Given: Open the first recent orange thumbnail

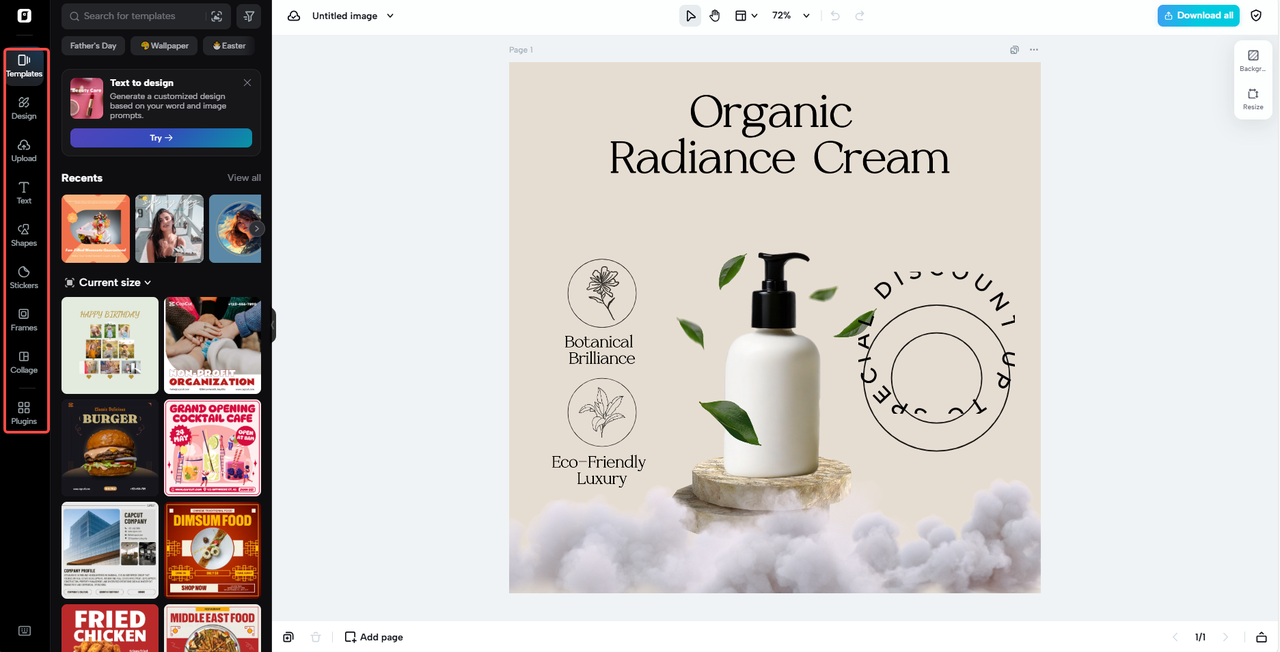Looking at the screenshot, I should pos(96,229).
